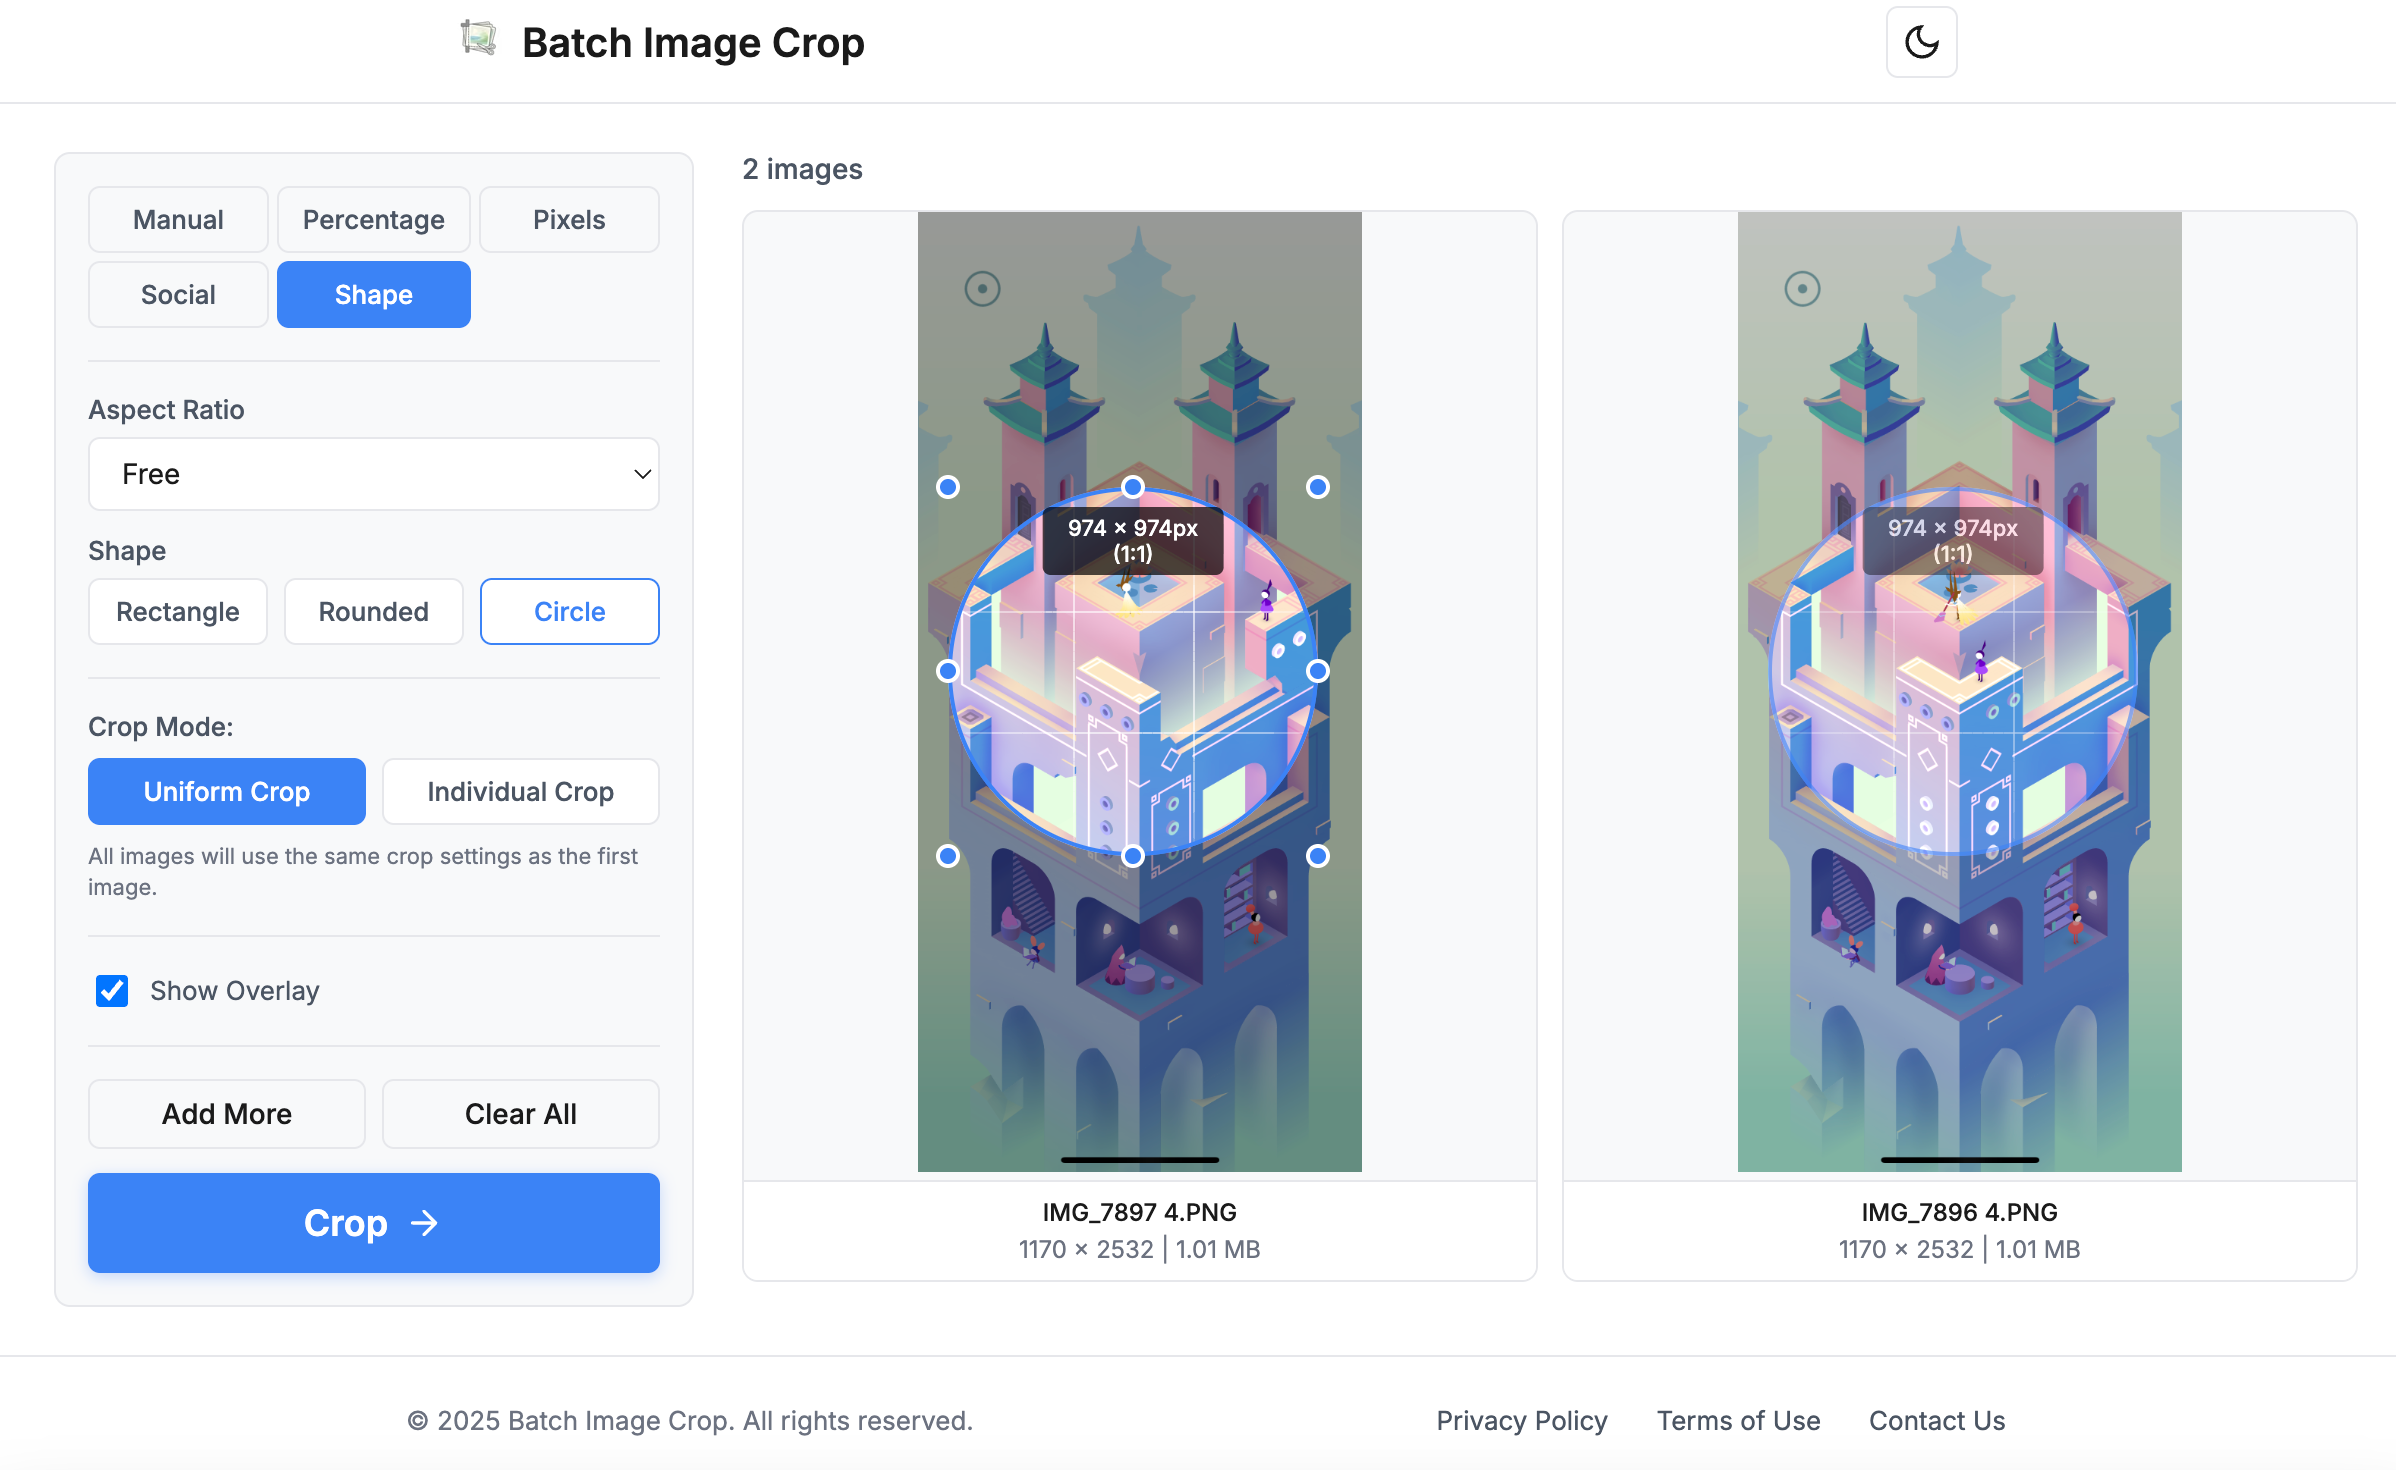Switch to Individual Crop mode
Image resolution: width=2396 pixels, height=1470 pixels.
520,792
